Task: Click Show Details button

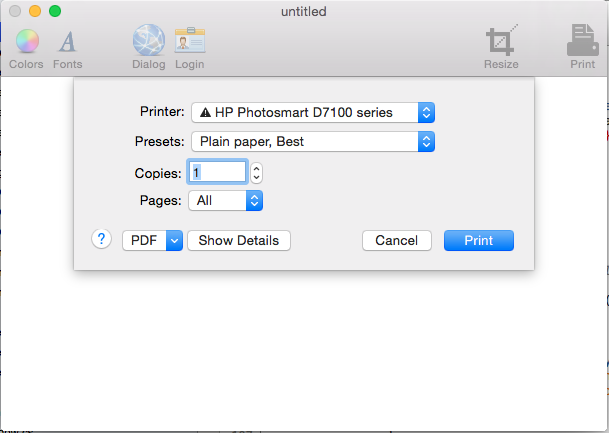Action: [239, 240]
